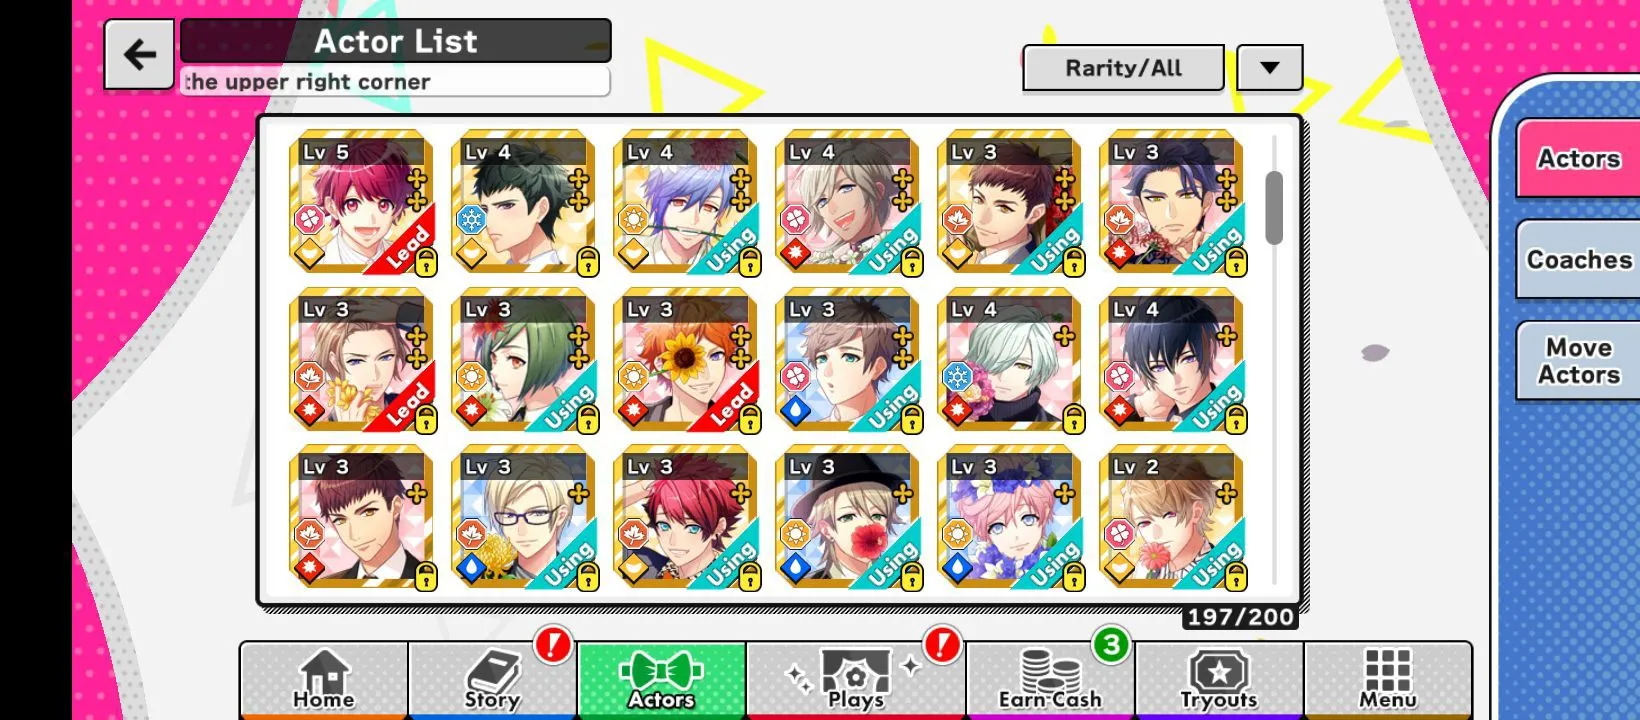Image resolution: width=1640 pixels, height=720 pixels.
Task: Open the Home icon in bottom bar
Action: pos(324,679)
